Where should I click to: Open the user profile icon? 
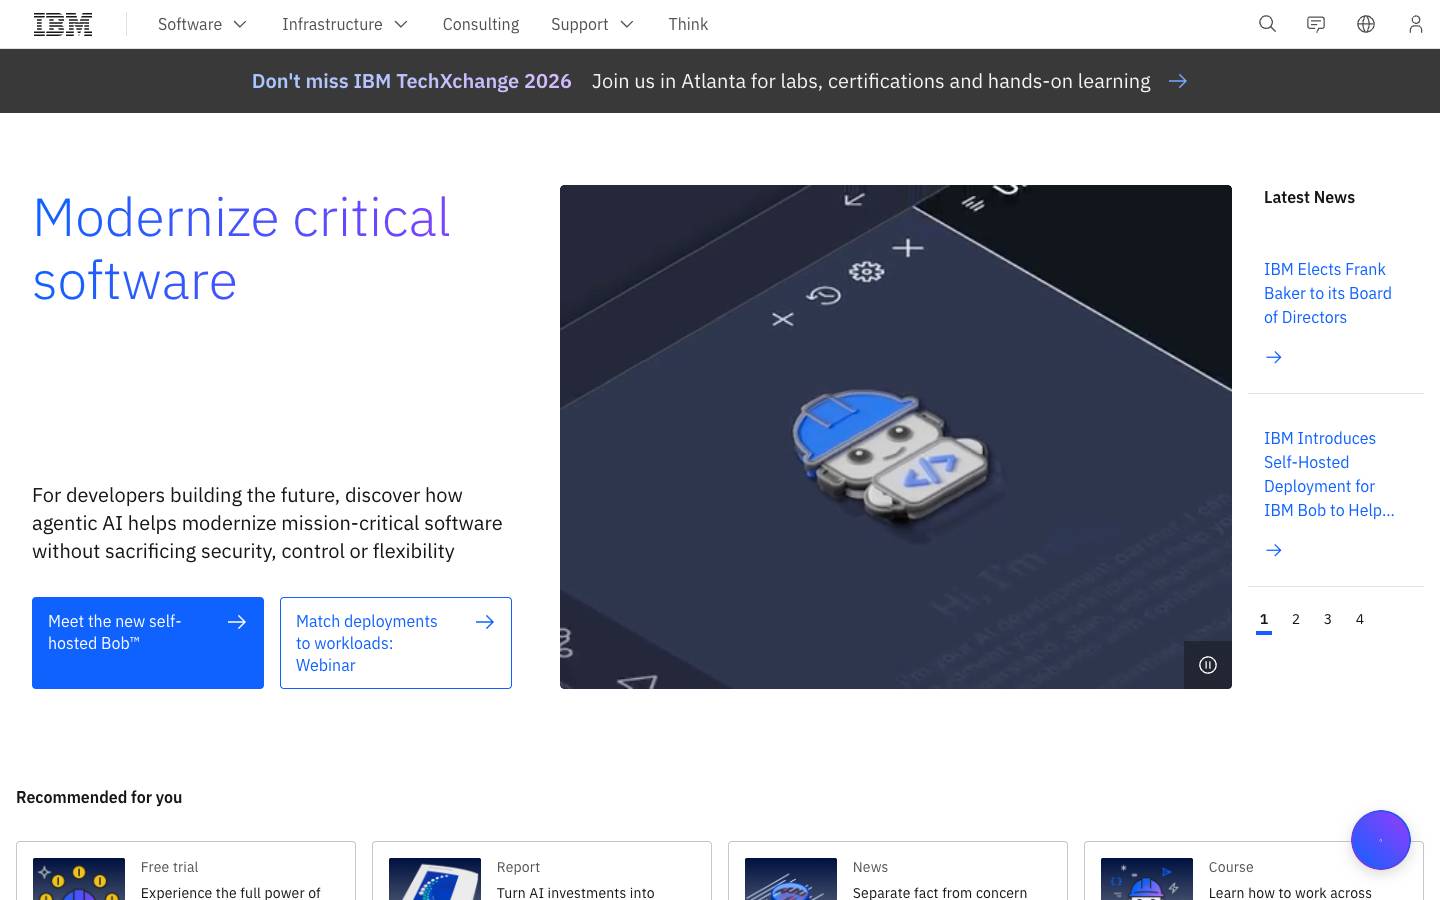[x=1415, y=24]
